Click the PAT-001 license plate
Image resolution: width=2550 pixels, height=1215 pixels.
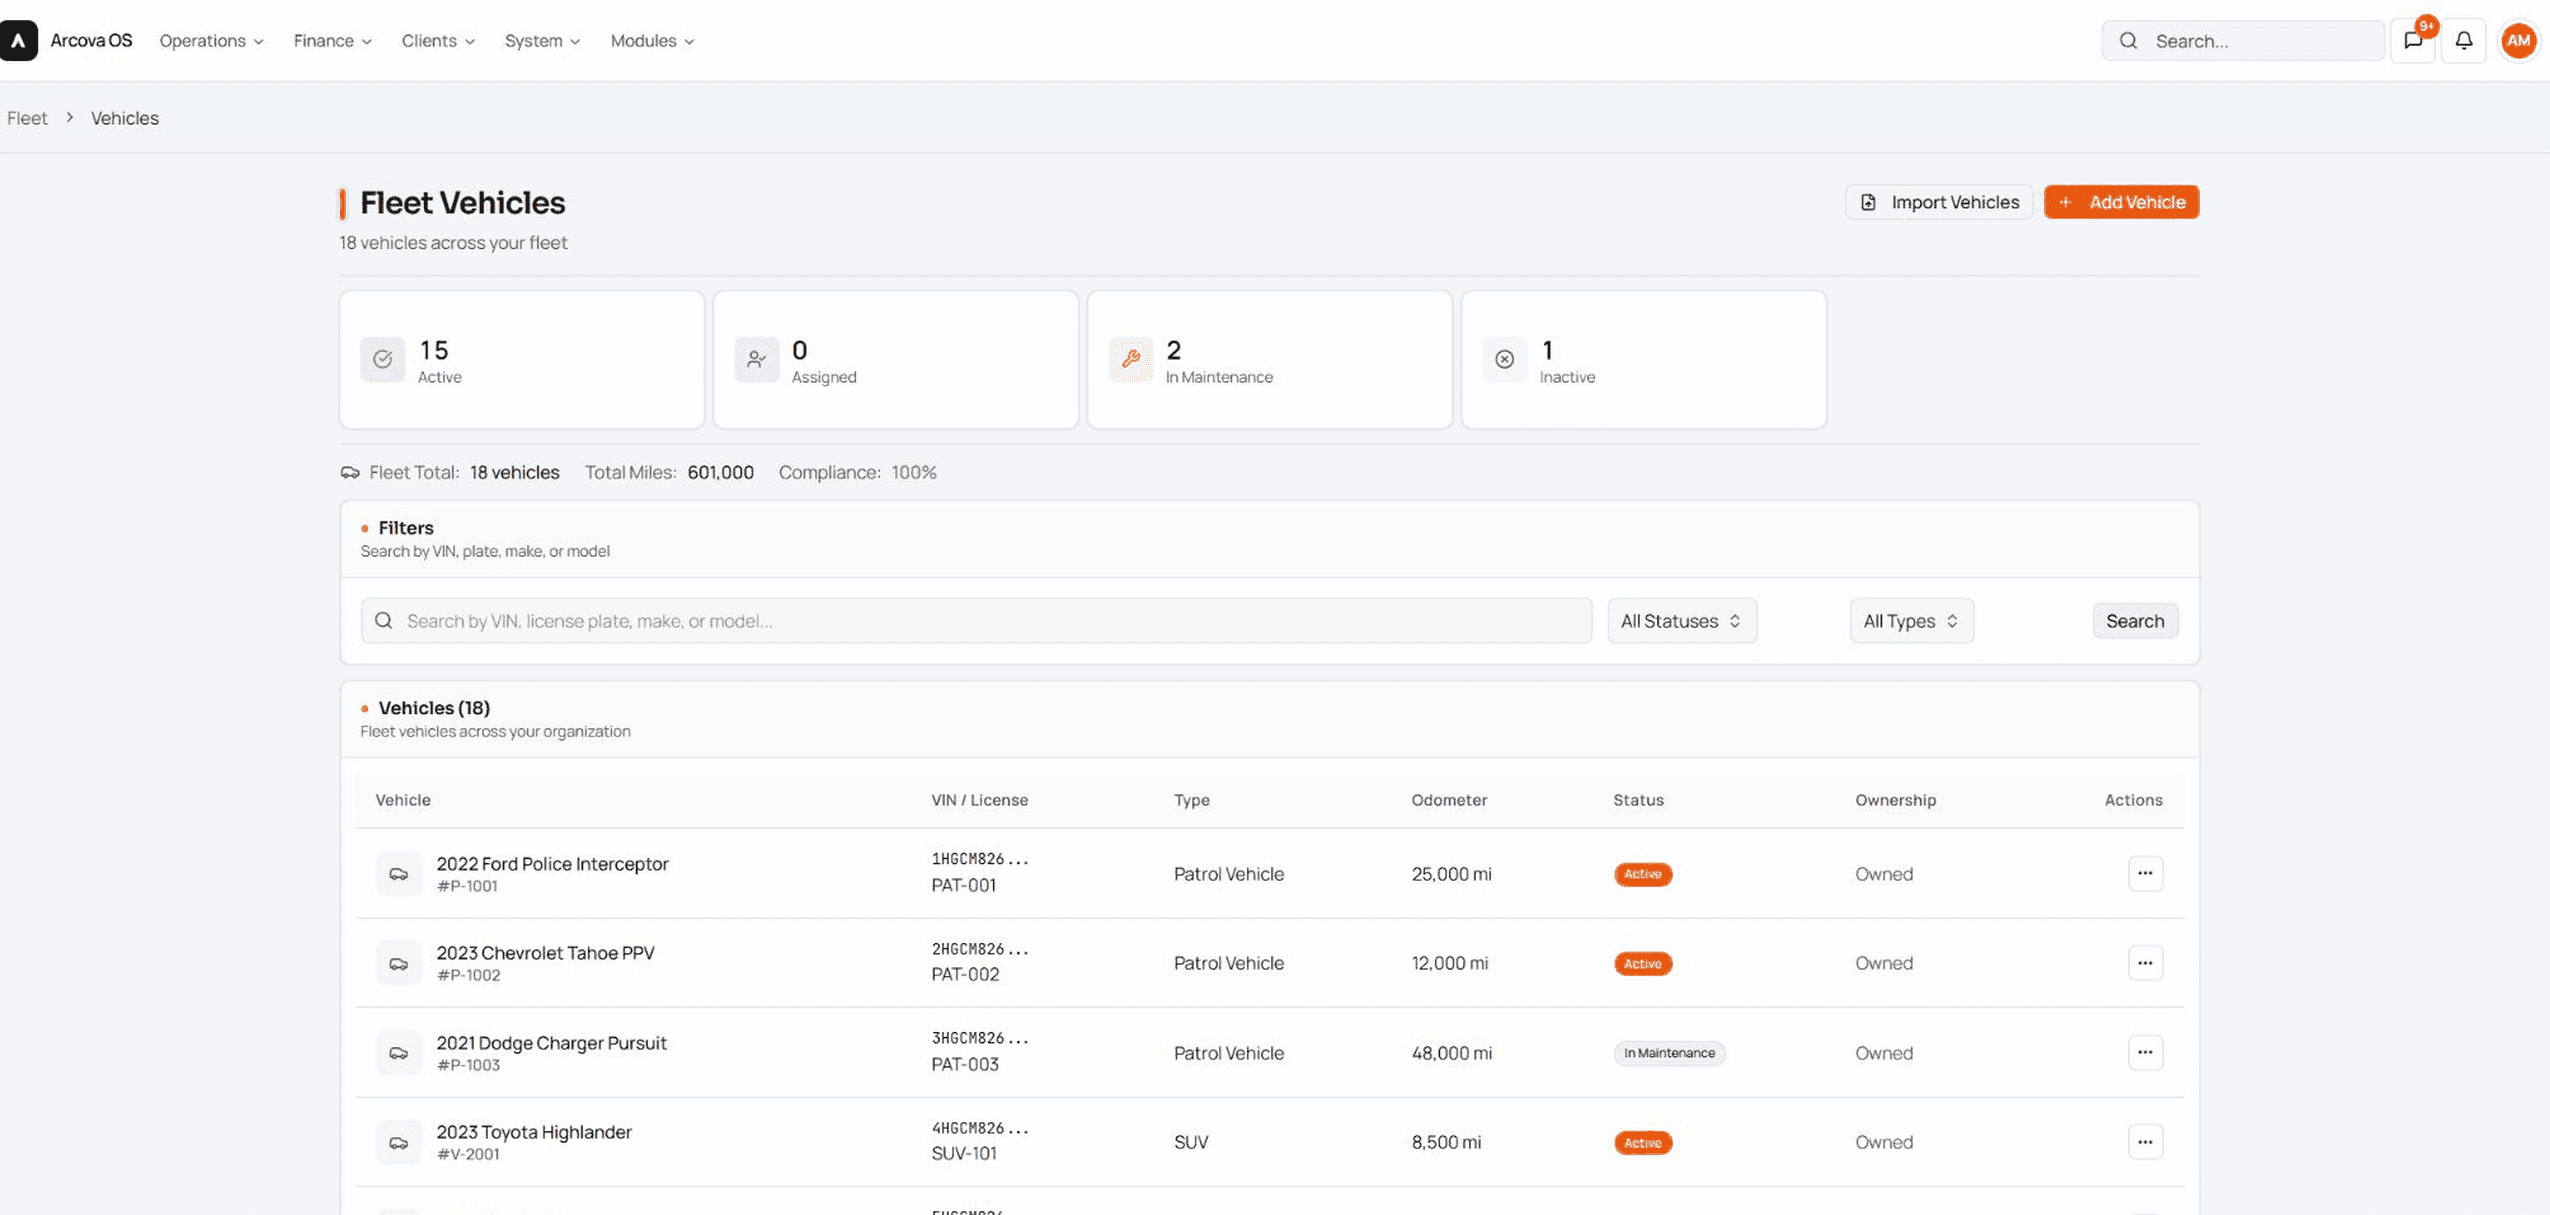tap(963, 886)
